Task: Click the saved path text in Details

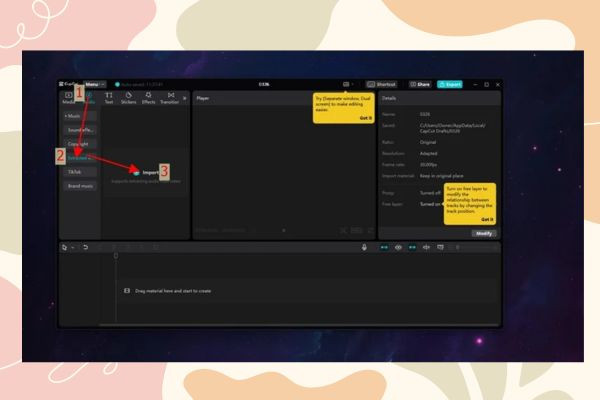Action: coord(453,128)
